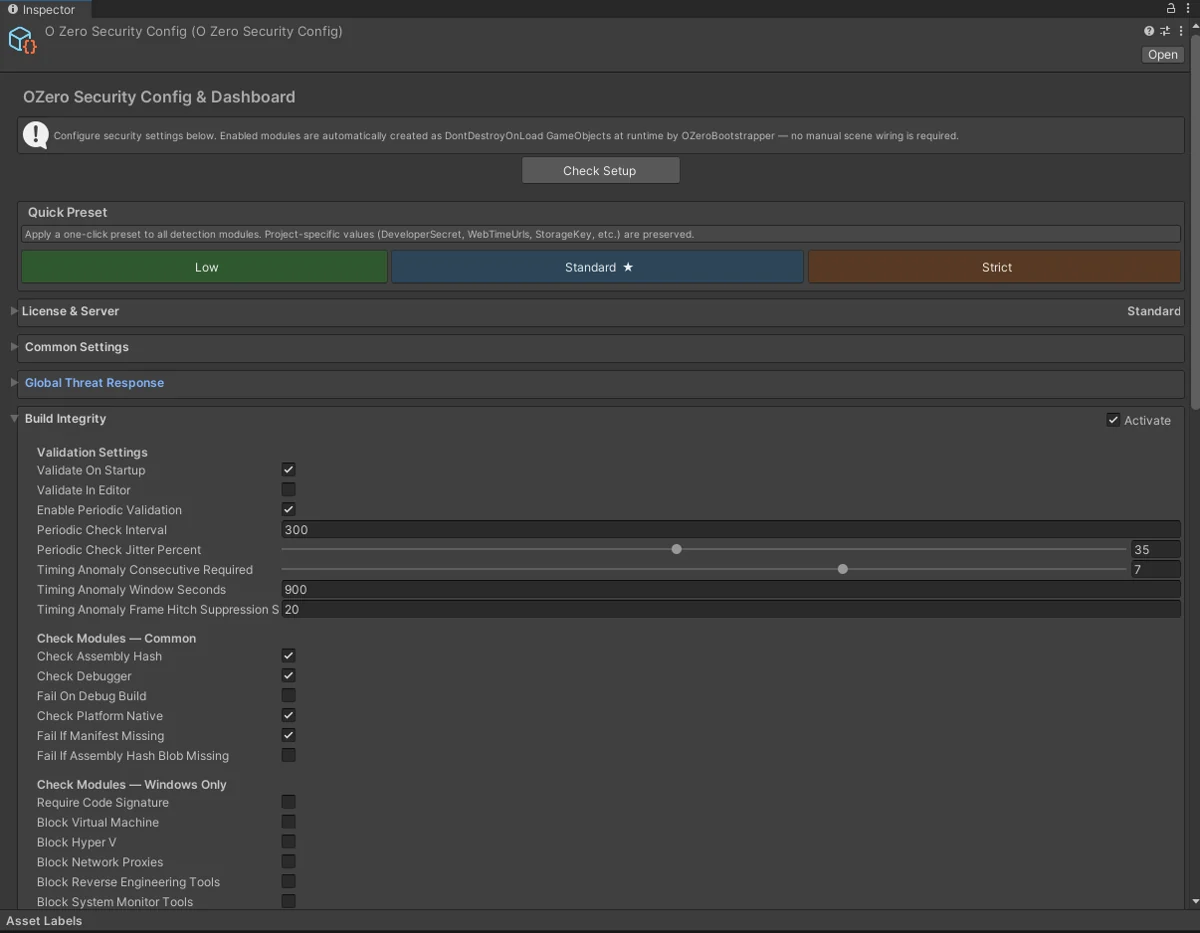
Task: Click the Jitter Percent value box showing 35
Action: coord(1155,550)
